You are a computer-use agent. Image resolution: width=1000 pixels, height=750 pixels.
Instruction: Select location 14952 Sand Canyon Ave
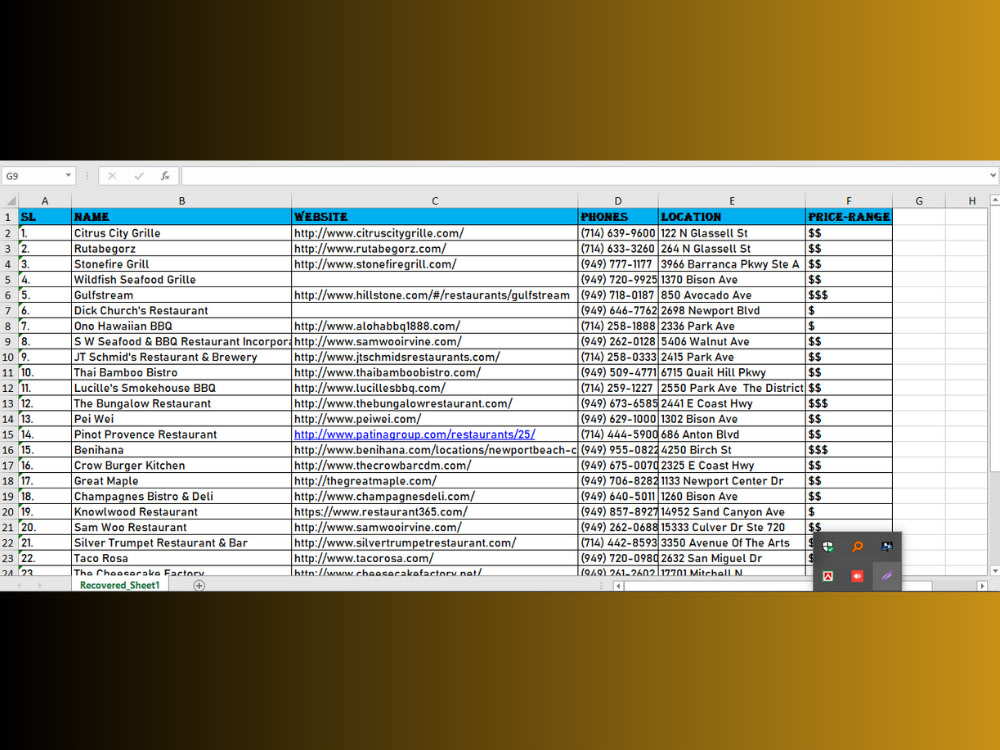point(732,511)
